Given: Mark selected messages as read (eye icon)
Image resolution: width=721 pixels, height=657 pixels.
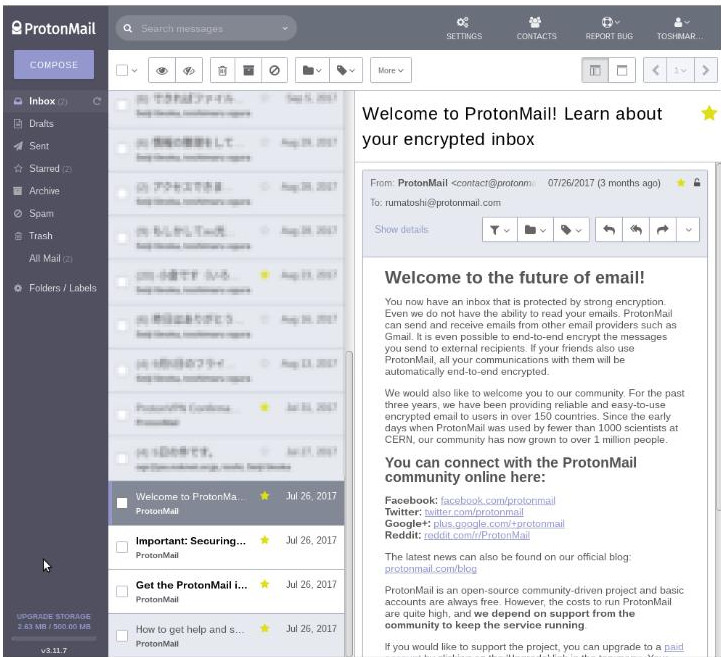Looking at the screenshot, I should (162, 70).
